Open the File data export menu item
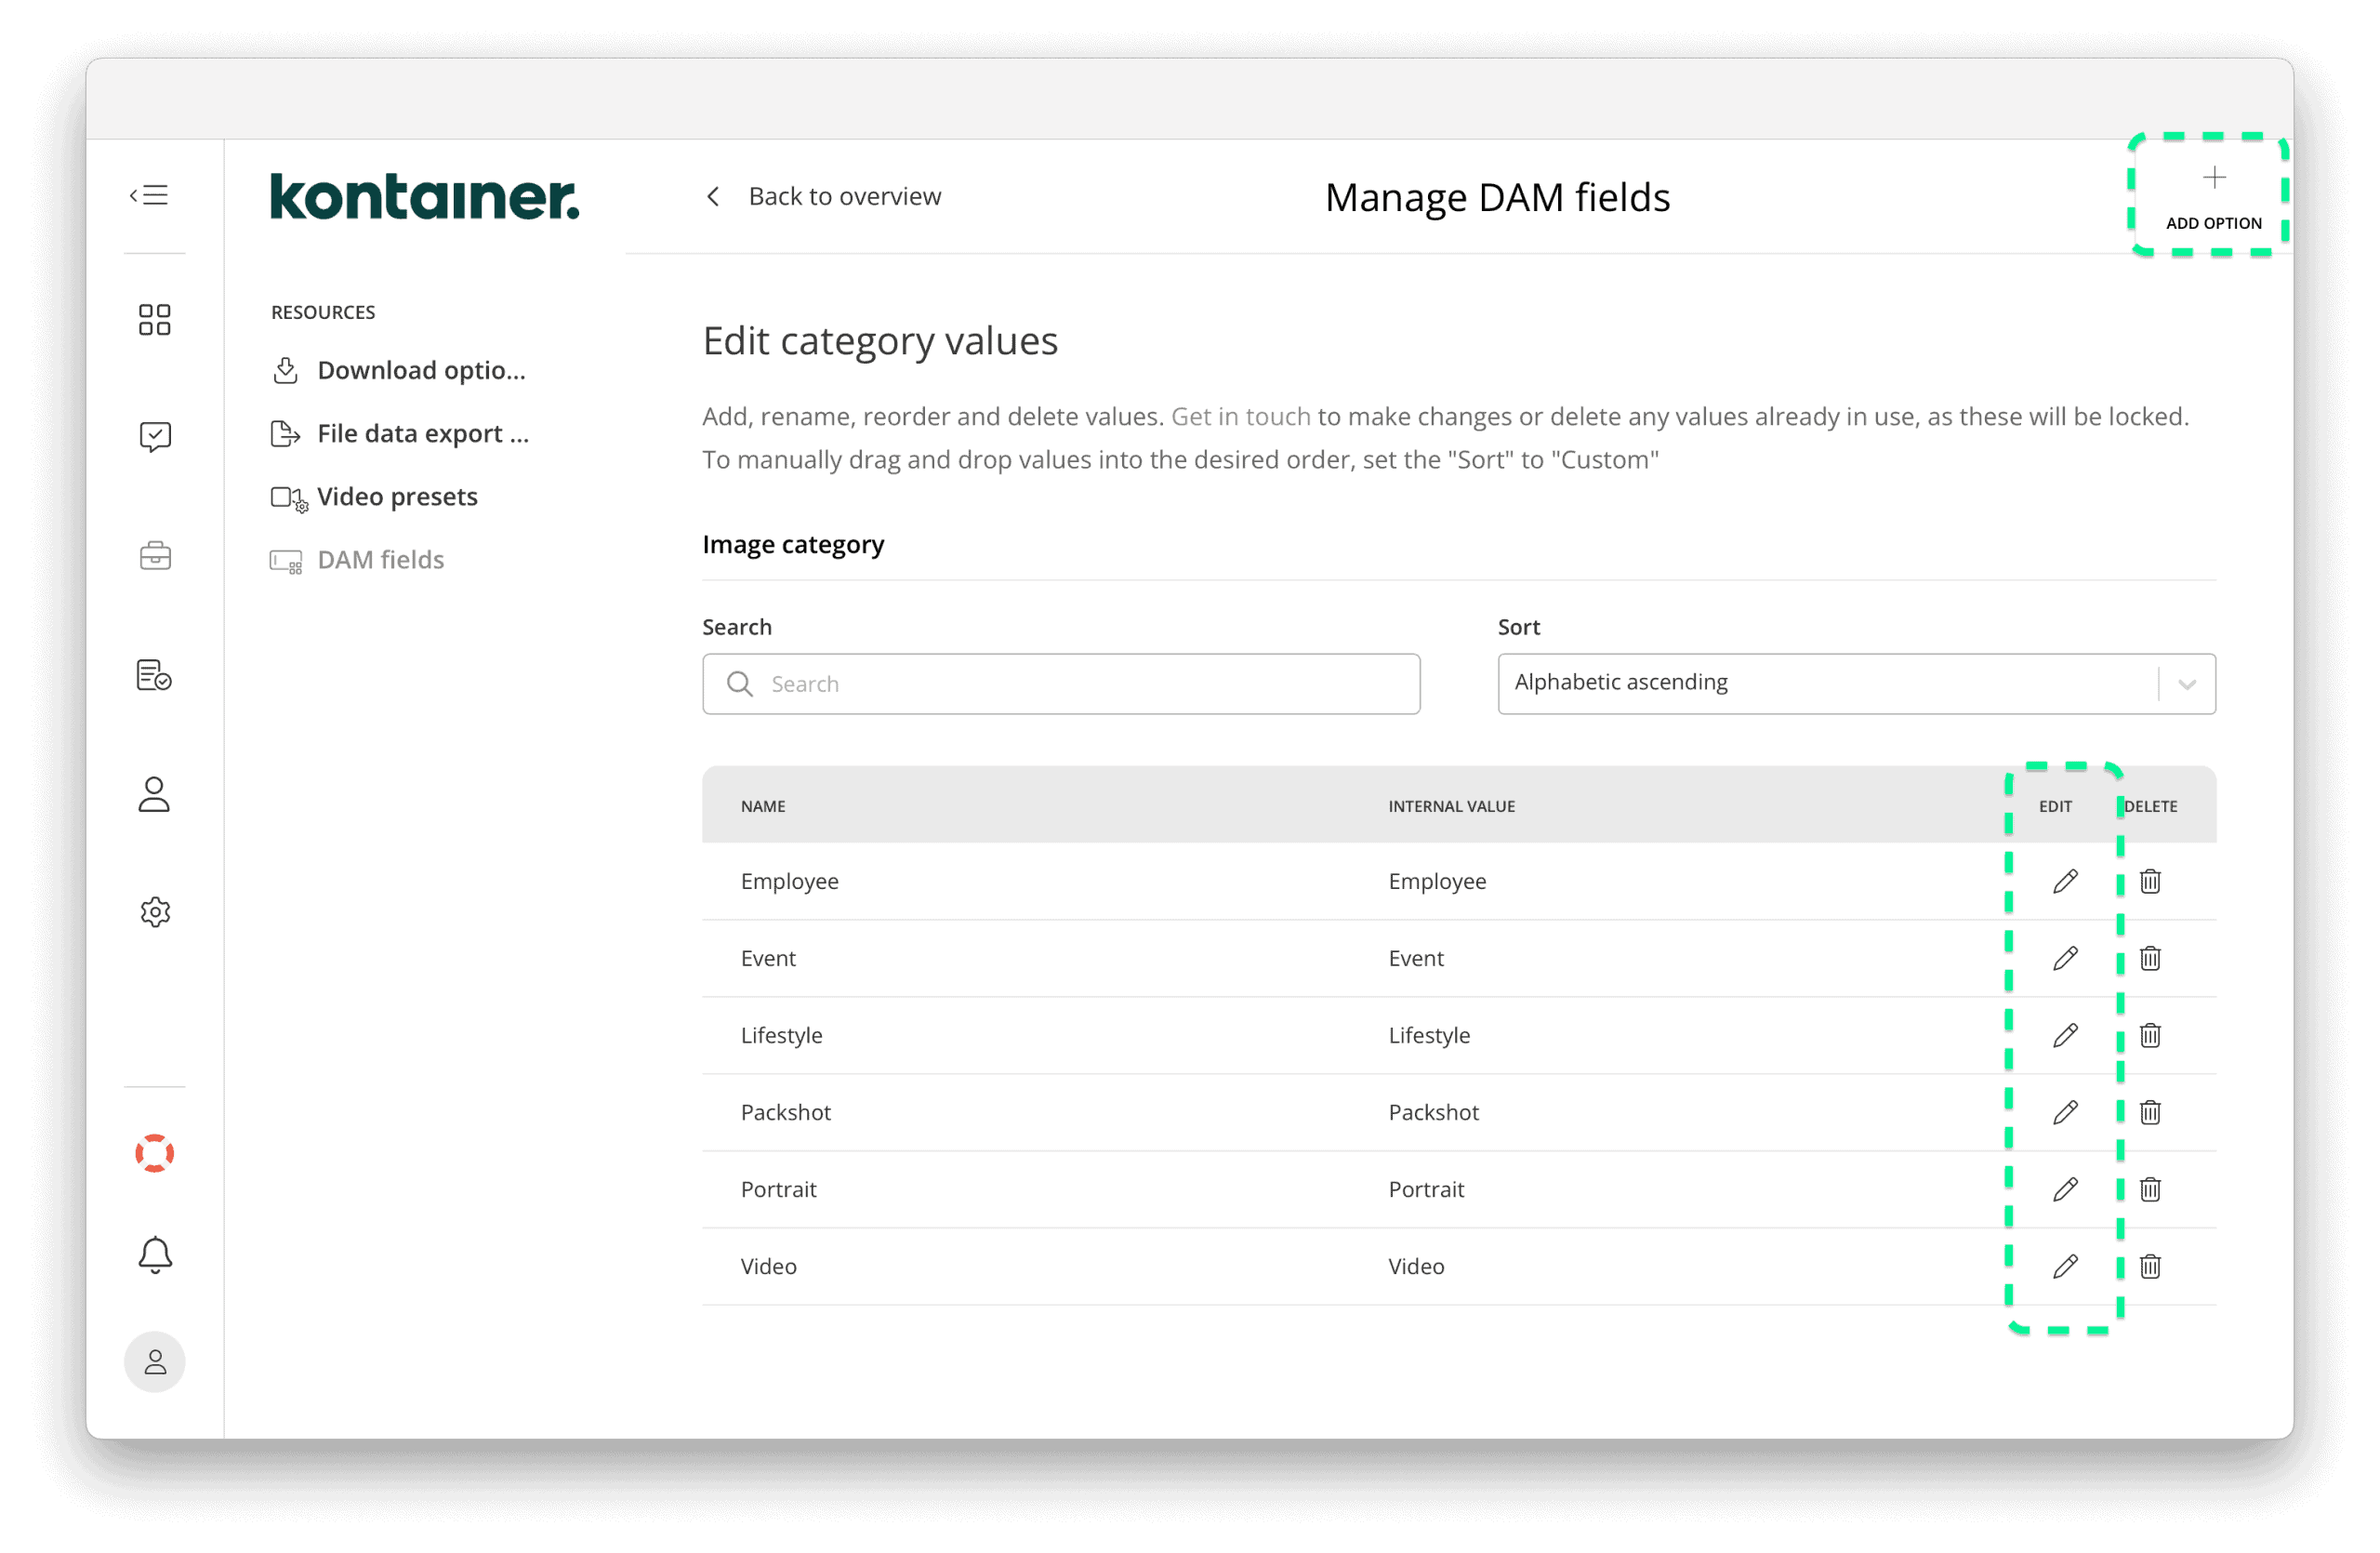 pyautogui.click(x=422, y=433)
